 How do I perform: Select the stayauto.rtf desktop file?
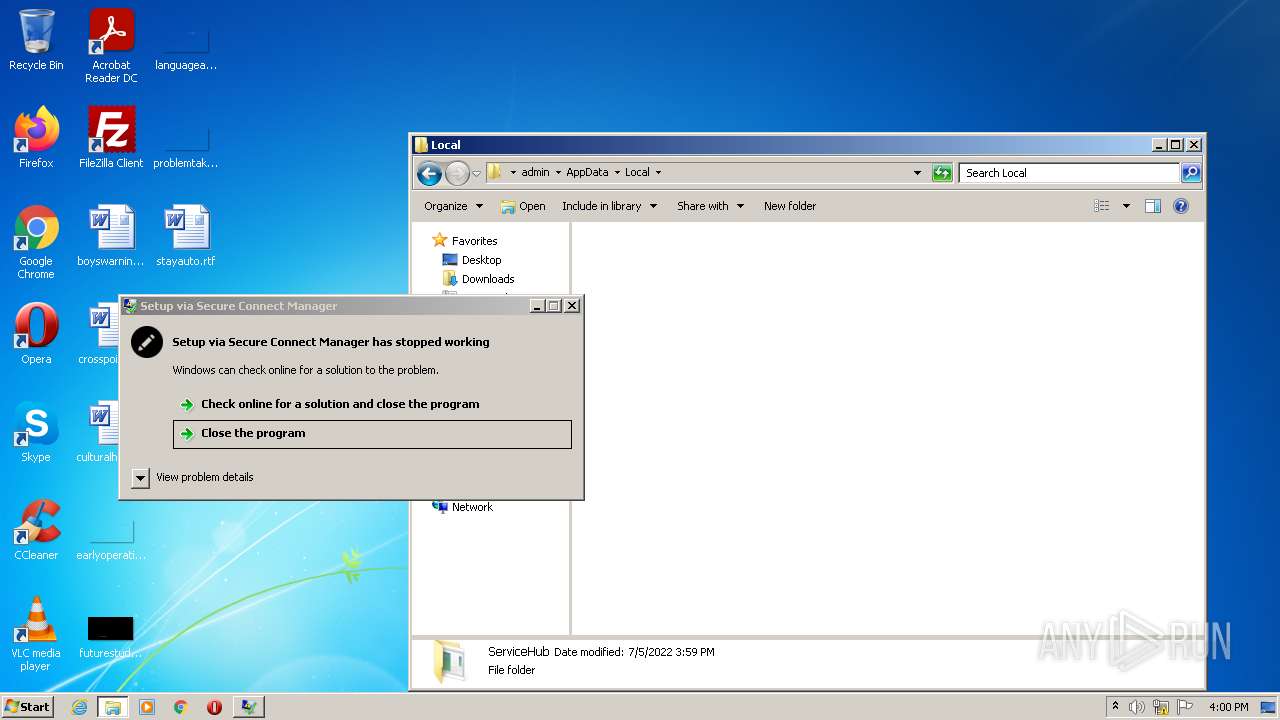click(186, 236)
